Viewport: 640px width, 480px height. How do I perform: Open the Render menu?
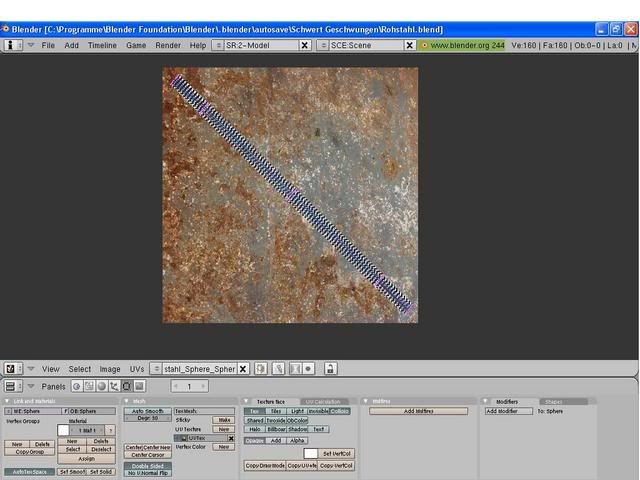coord(168,45)
